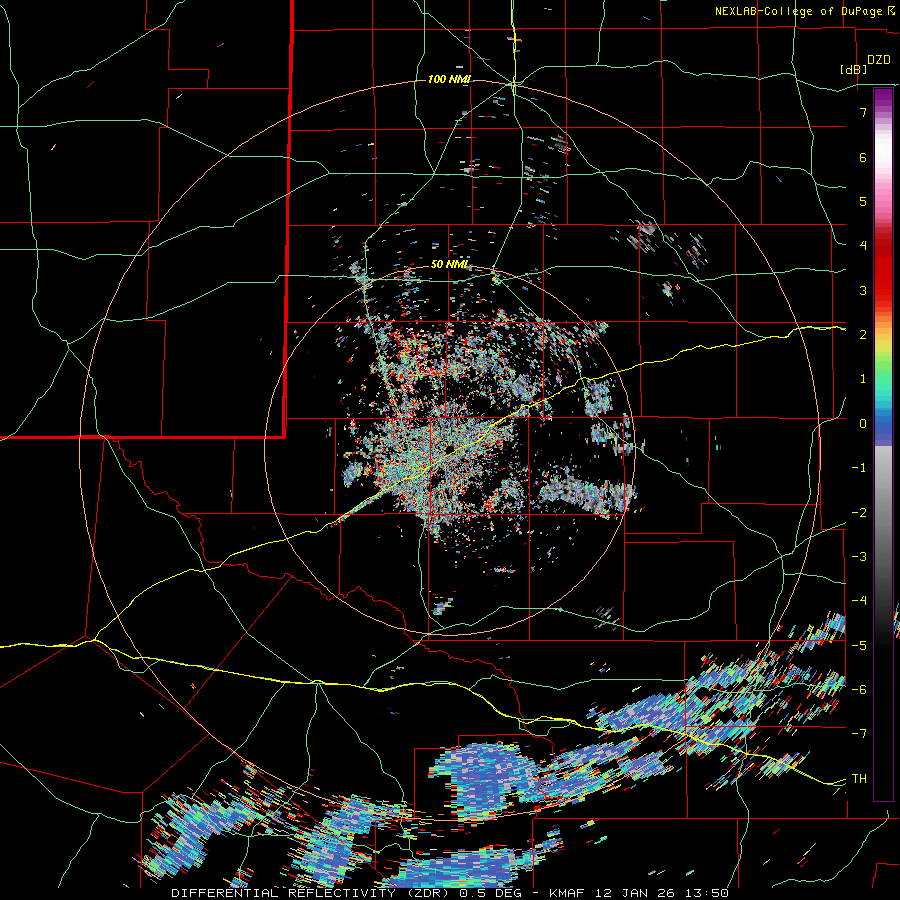Click the TH label on color scale
This screenshot has height=900, width=900.
point(859,779)
